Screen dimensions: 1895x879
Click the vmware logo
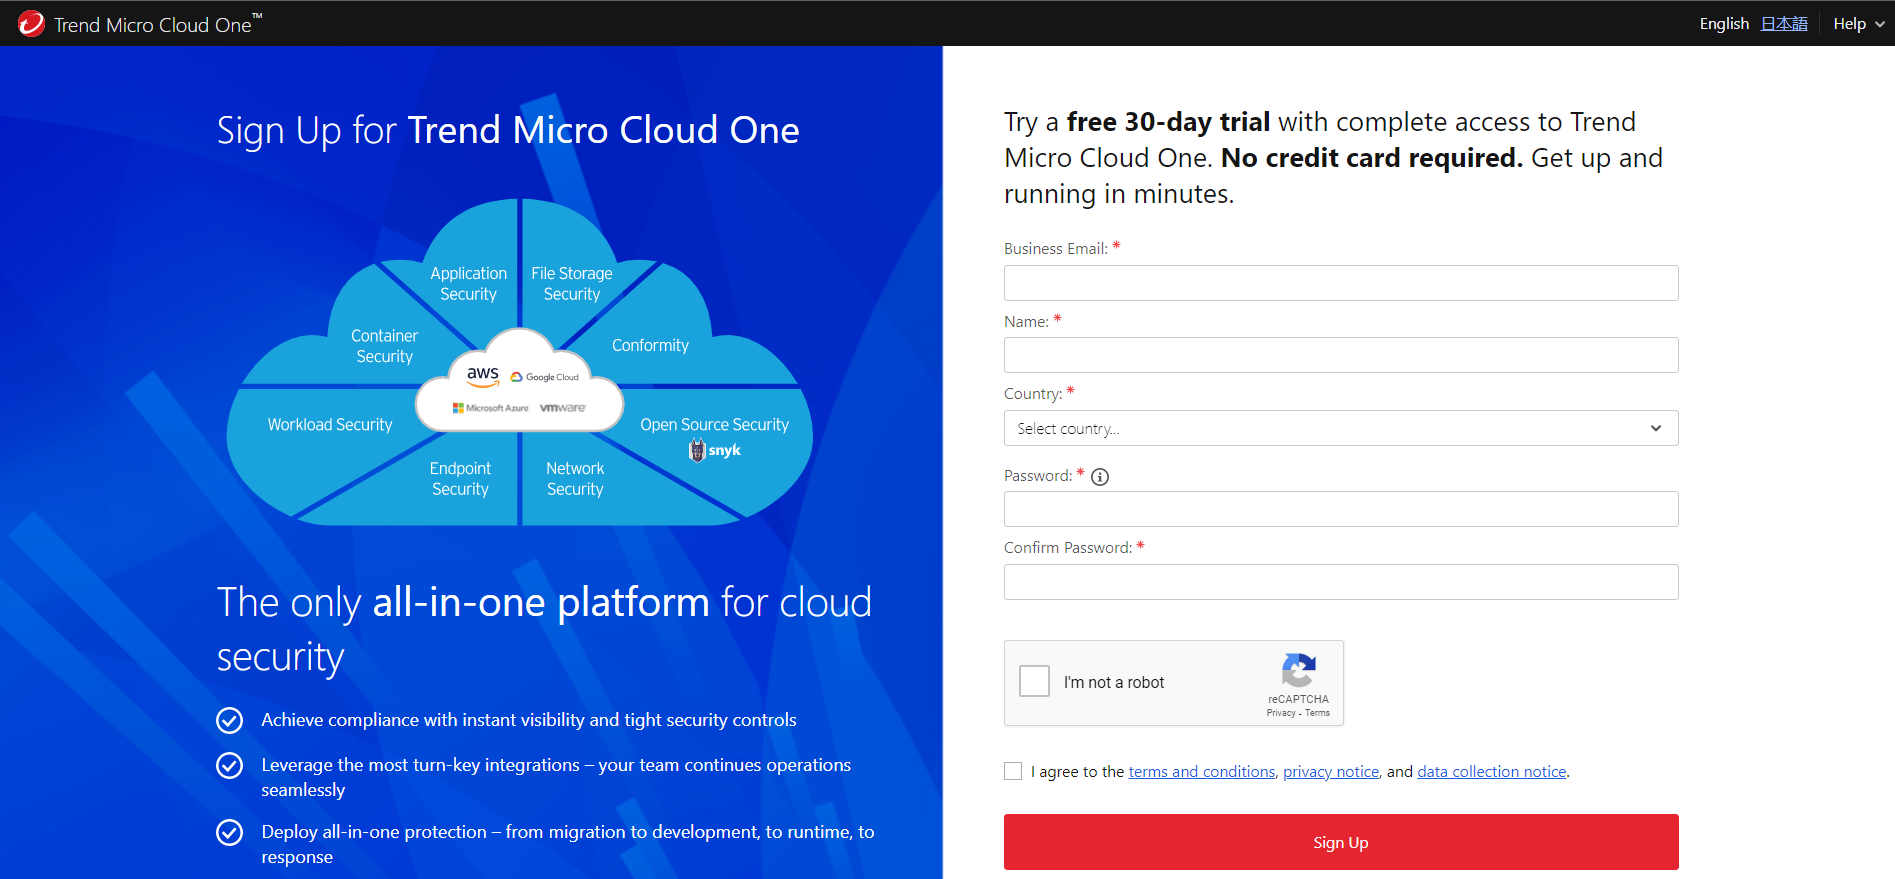(x=563, y=408)
